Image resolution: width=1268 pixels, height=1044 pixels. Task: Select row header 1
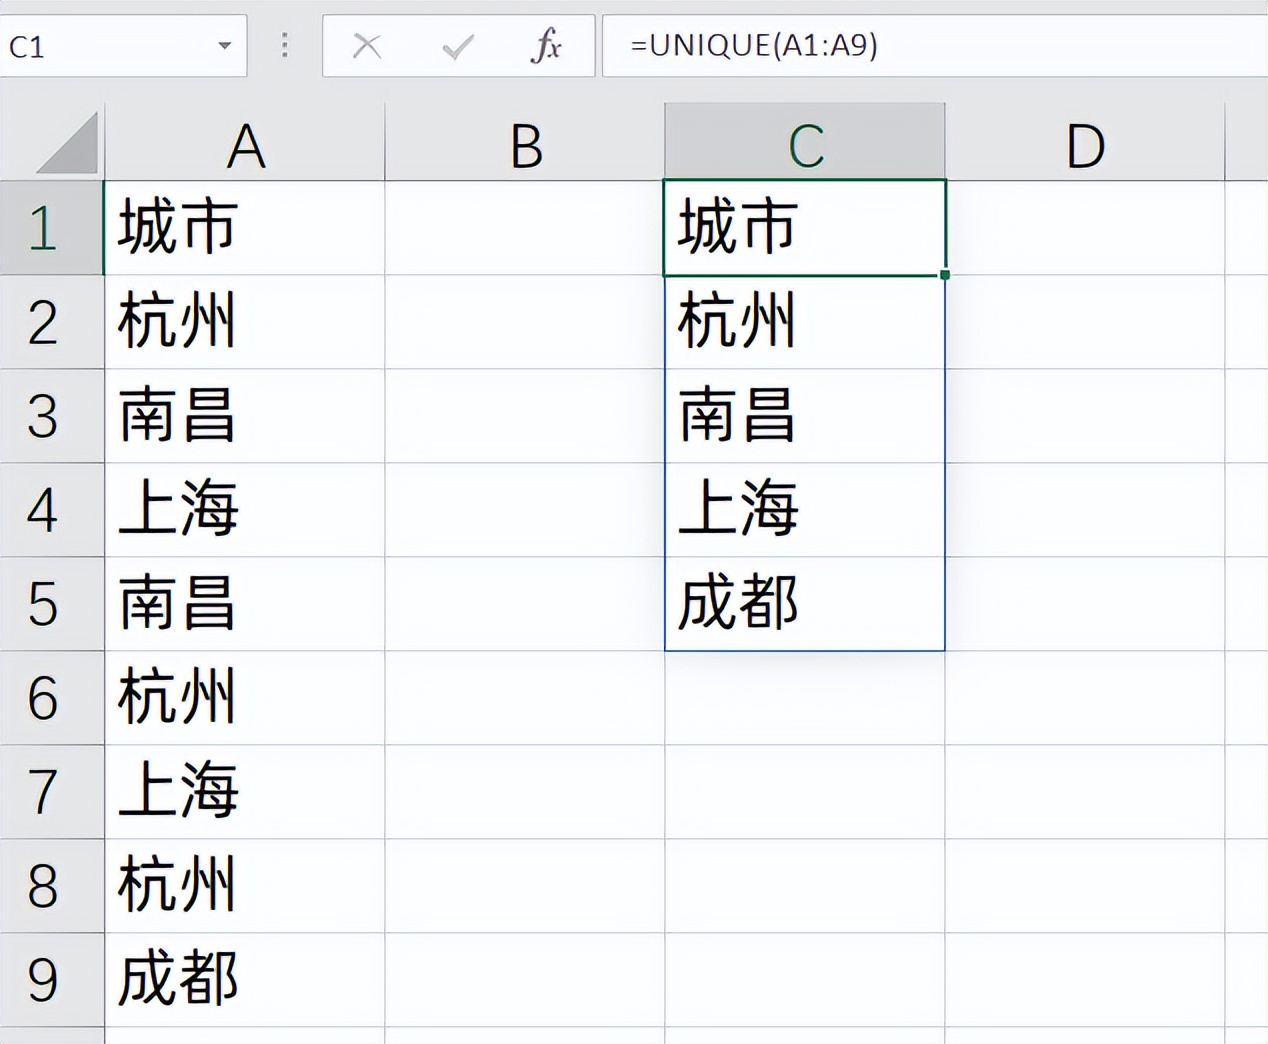[x=52, y=227]
